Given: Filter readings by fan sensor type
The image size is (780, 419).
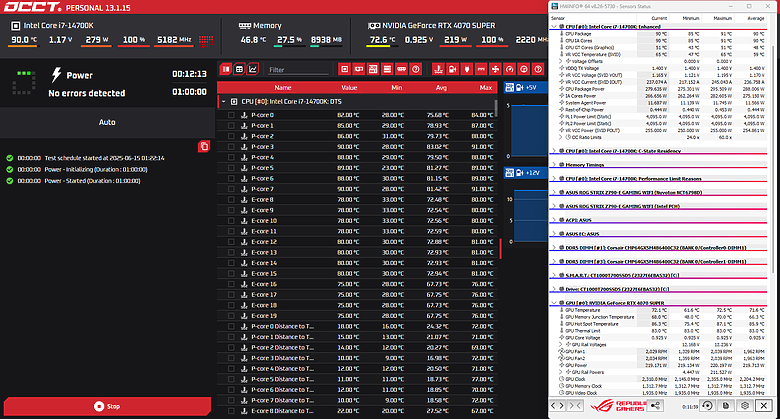Looking at the screenshot, I should 495,69.
